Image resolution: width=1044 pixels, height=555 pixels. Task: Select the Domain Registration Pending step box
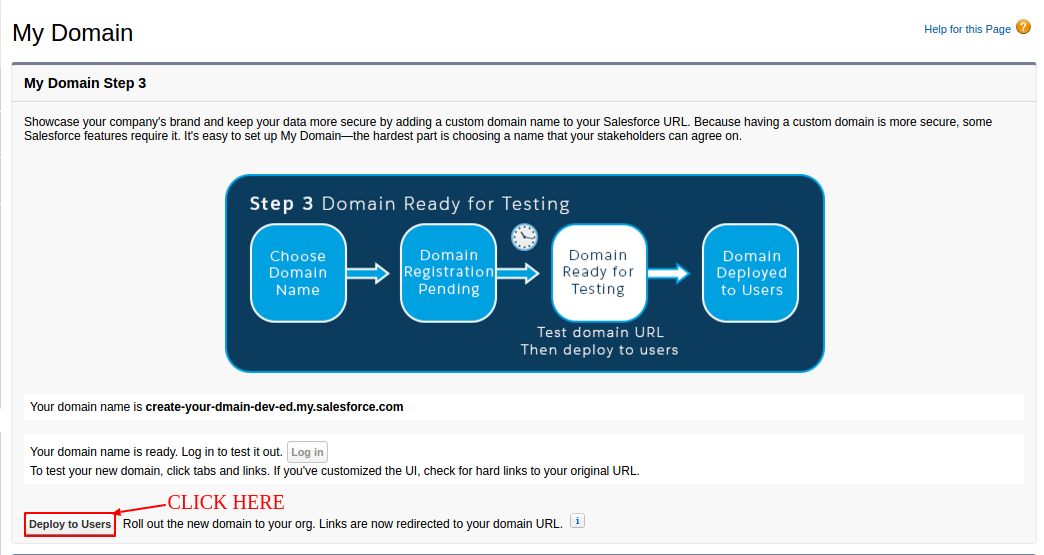click(x=448, y=273)
